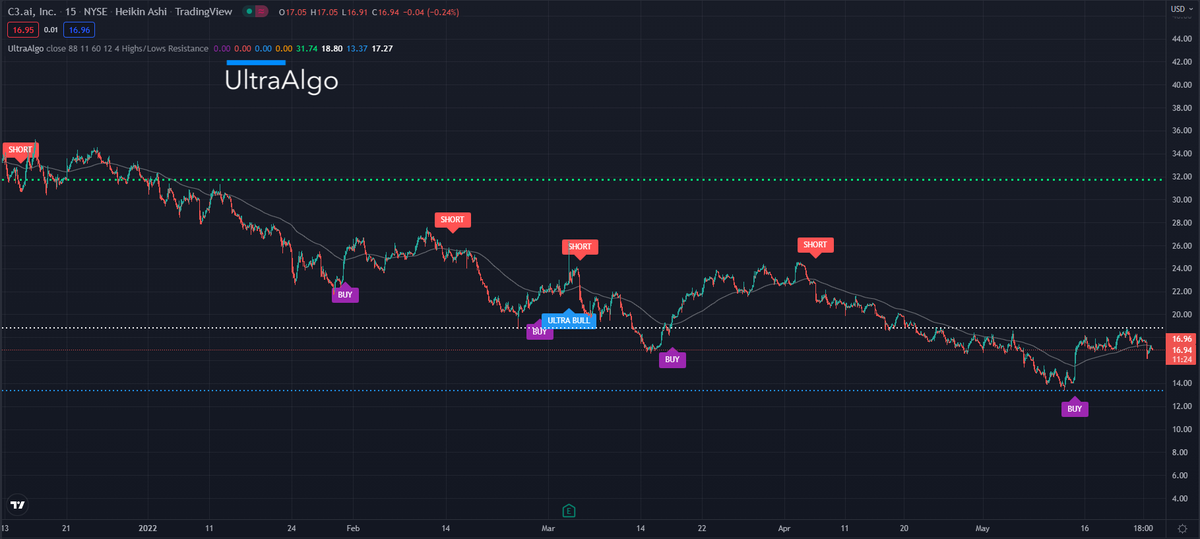Click the large UltraAlgo title text
Viewport: 1200px width, 539px height.
281,82
